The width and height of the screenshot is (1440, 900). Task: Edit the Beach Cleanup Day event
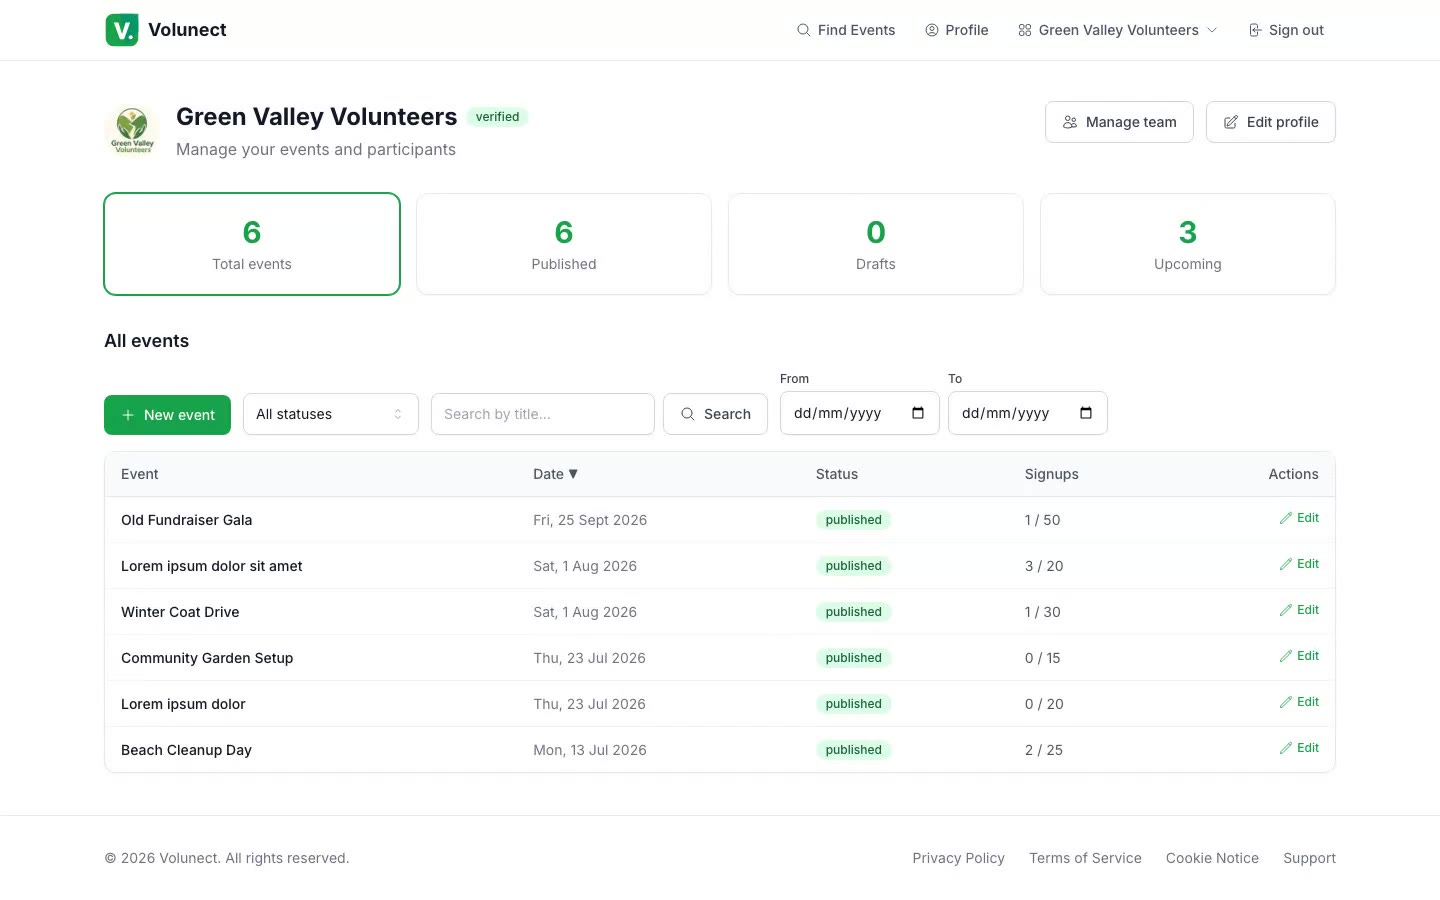(1299, 748)
